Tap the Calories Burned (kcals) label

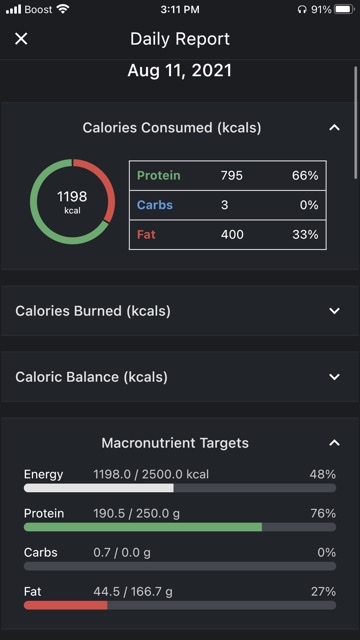coord(93,311)
